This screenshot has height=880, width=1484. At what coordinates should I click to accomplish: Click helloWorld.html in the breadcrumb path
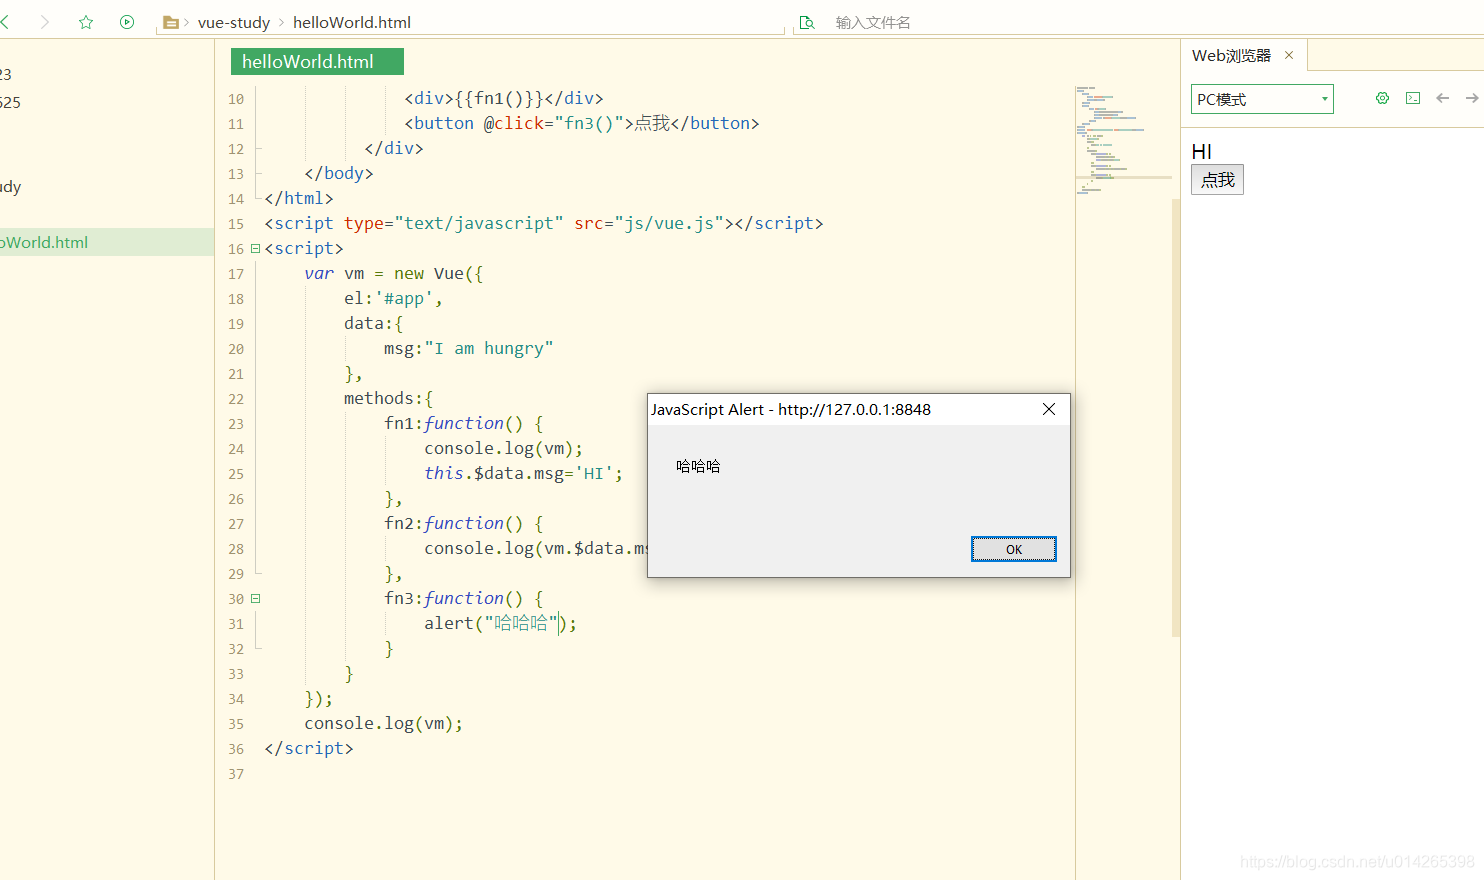click(x=352, y=22)
